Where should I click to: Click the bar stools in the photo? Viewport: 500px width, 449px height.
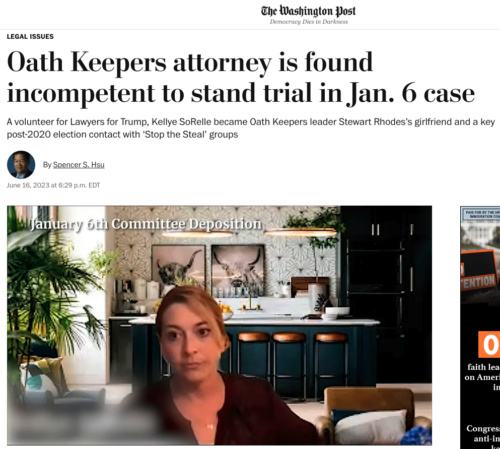288,363
